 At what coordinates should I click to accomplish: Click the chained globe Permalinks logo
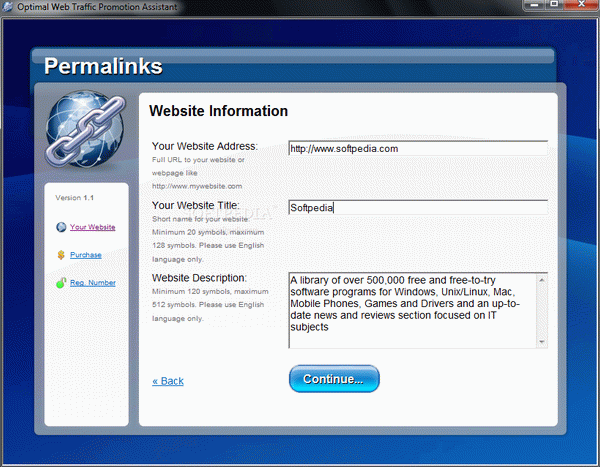click(x=85, y=129)
